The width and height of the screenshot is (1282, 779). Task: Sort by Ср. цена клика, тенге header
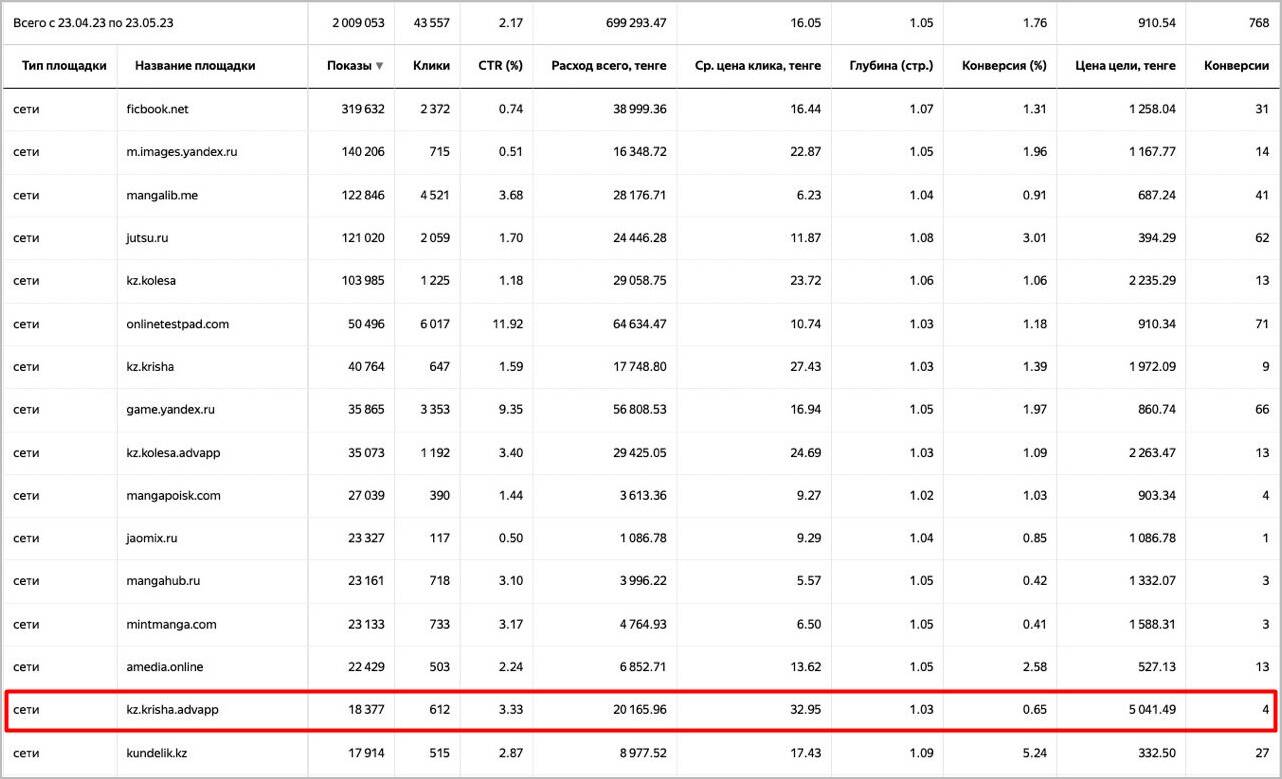coord(757,66)
